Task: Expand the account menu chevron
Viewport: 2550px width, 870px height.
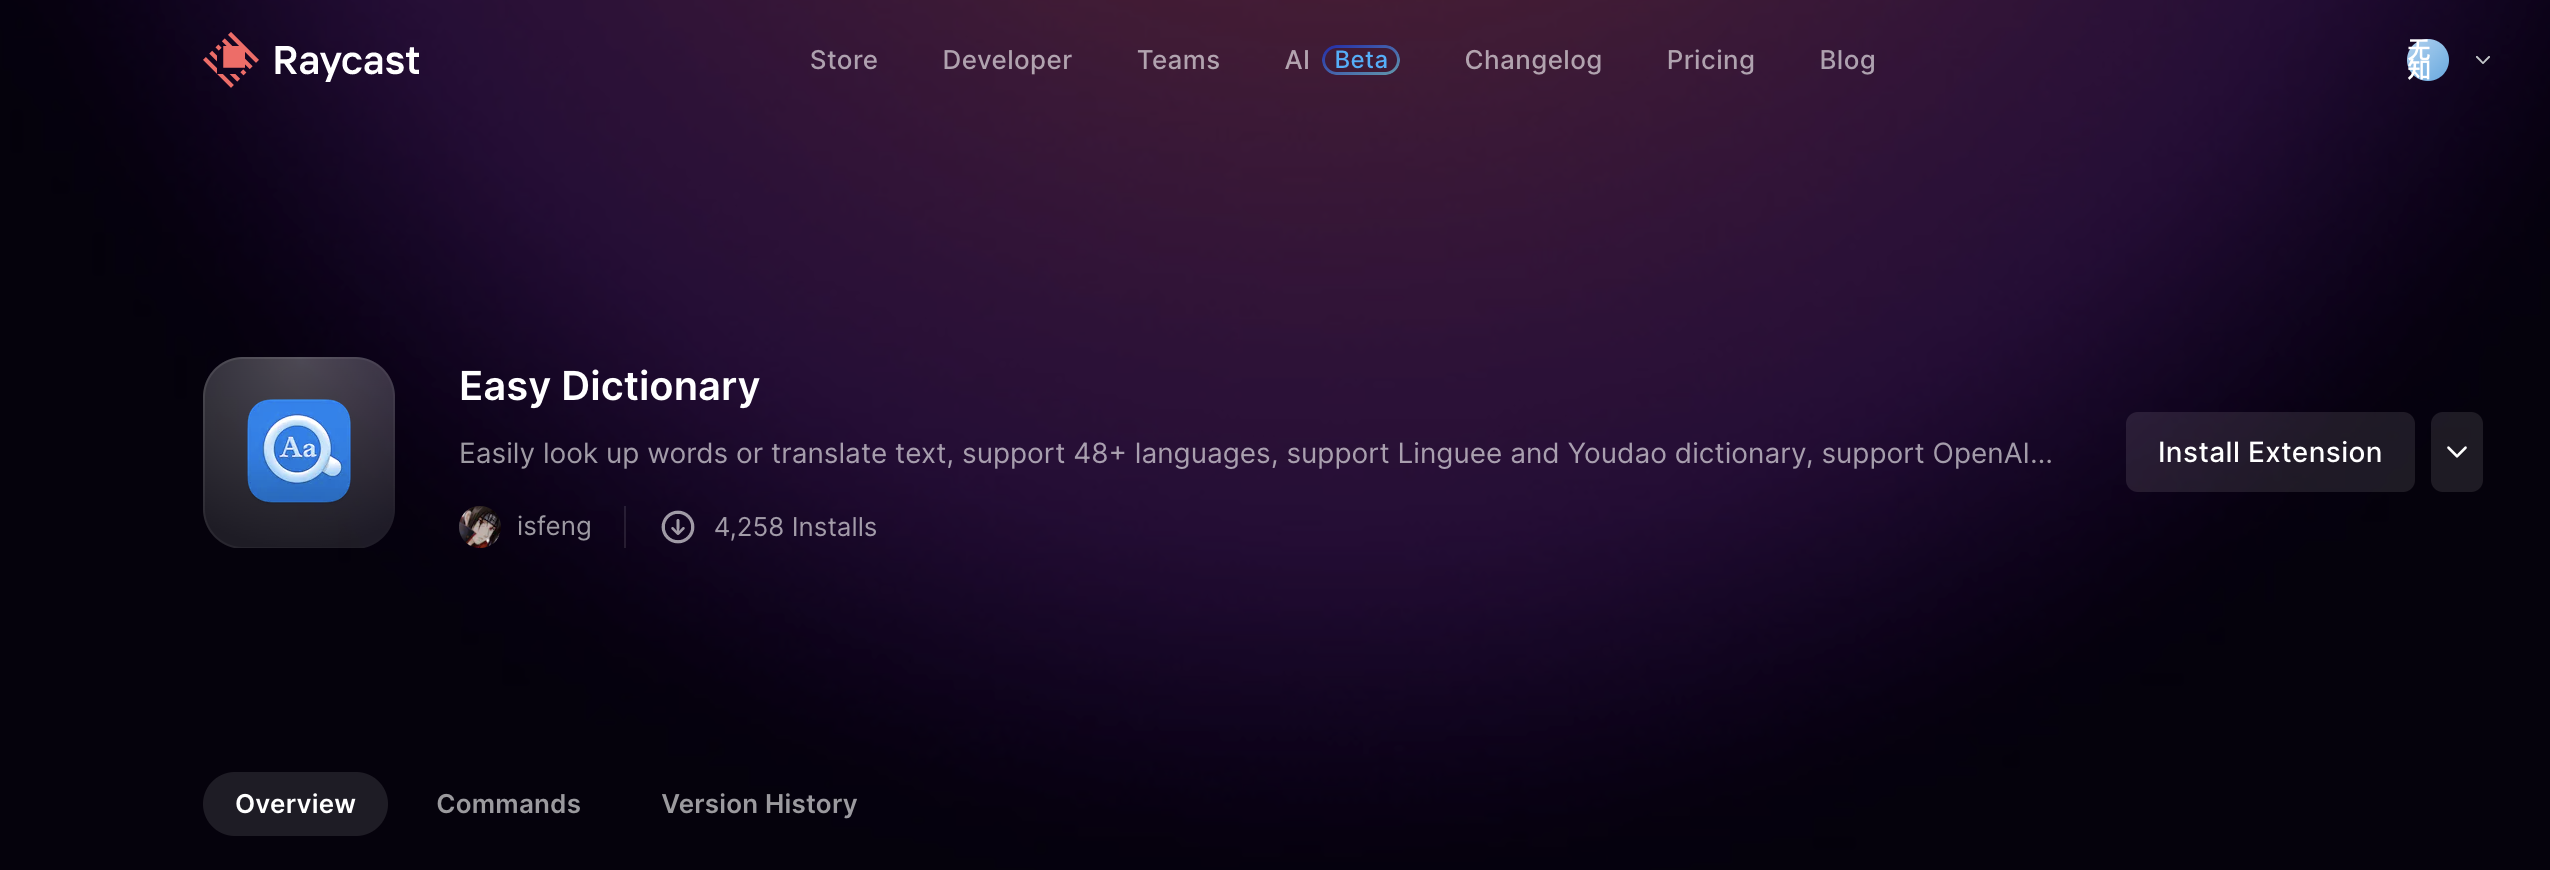Action: tap(2483, 60)
